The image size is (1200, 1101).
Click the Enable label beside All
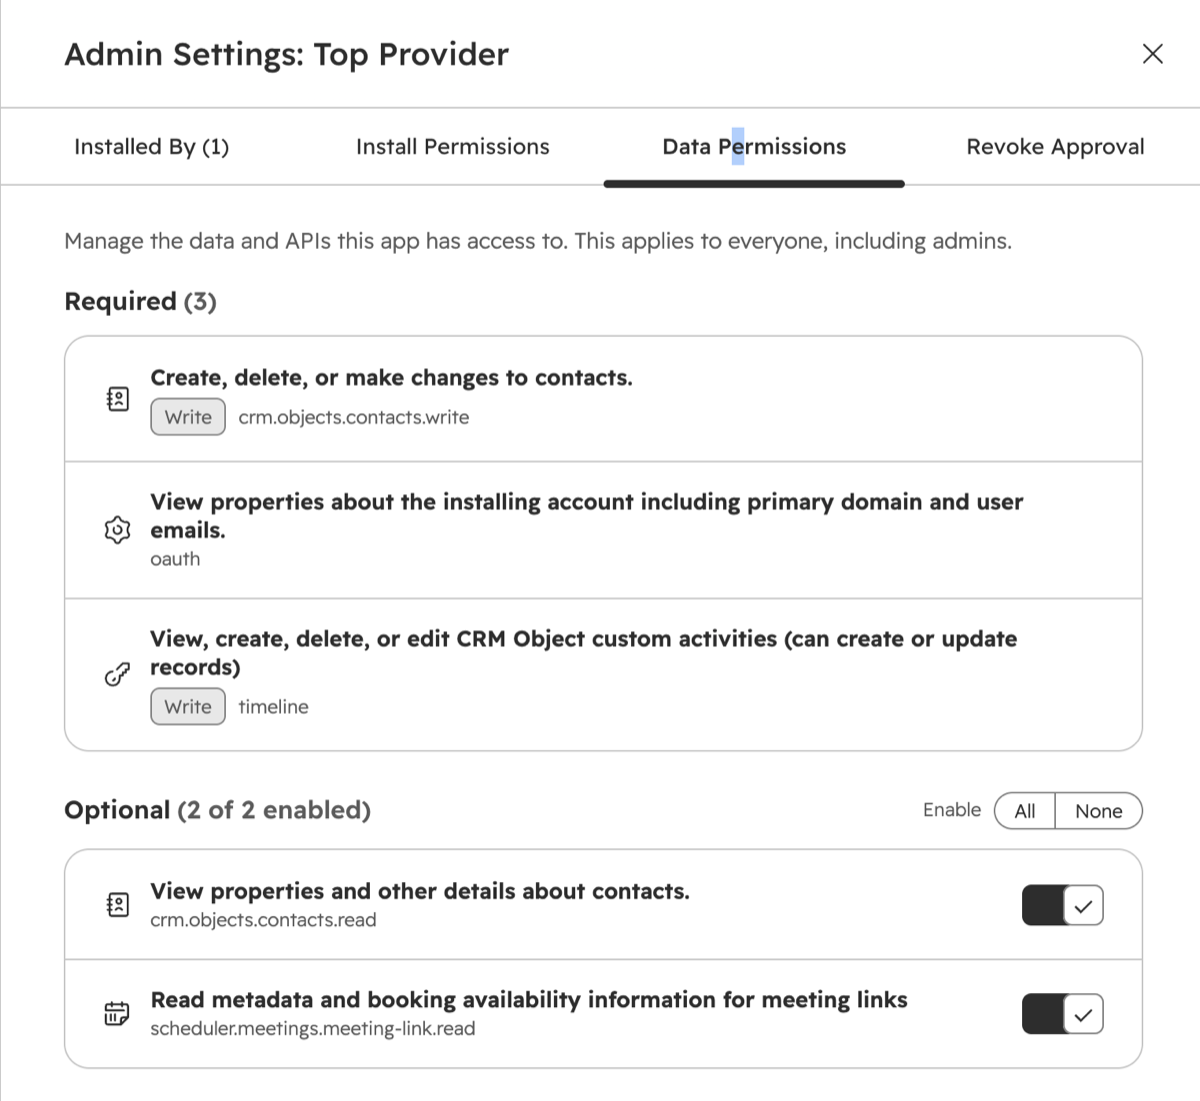coord(952,810)
